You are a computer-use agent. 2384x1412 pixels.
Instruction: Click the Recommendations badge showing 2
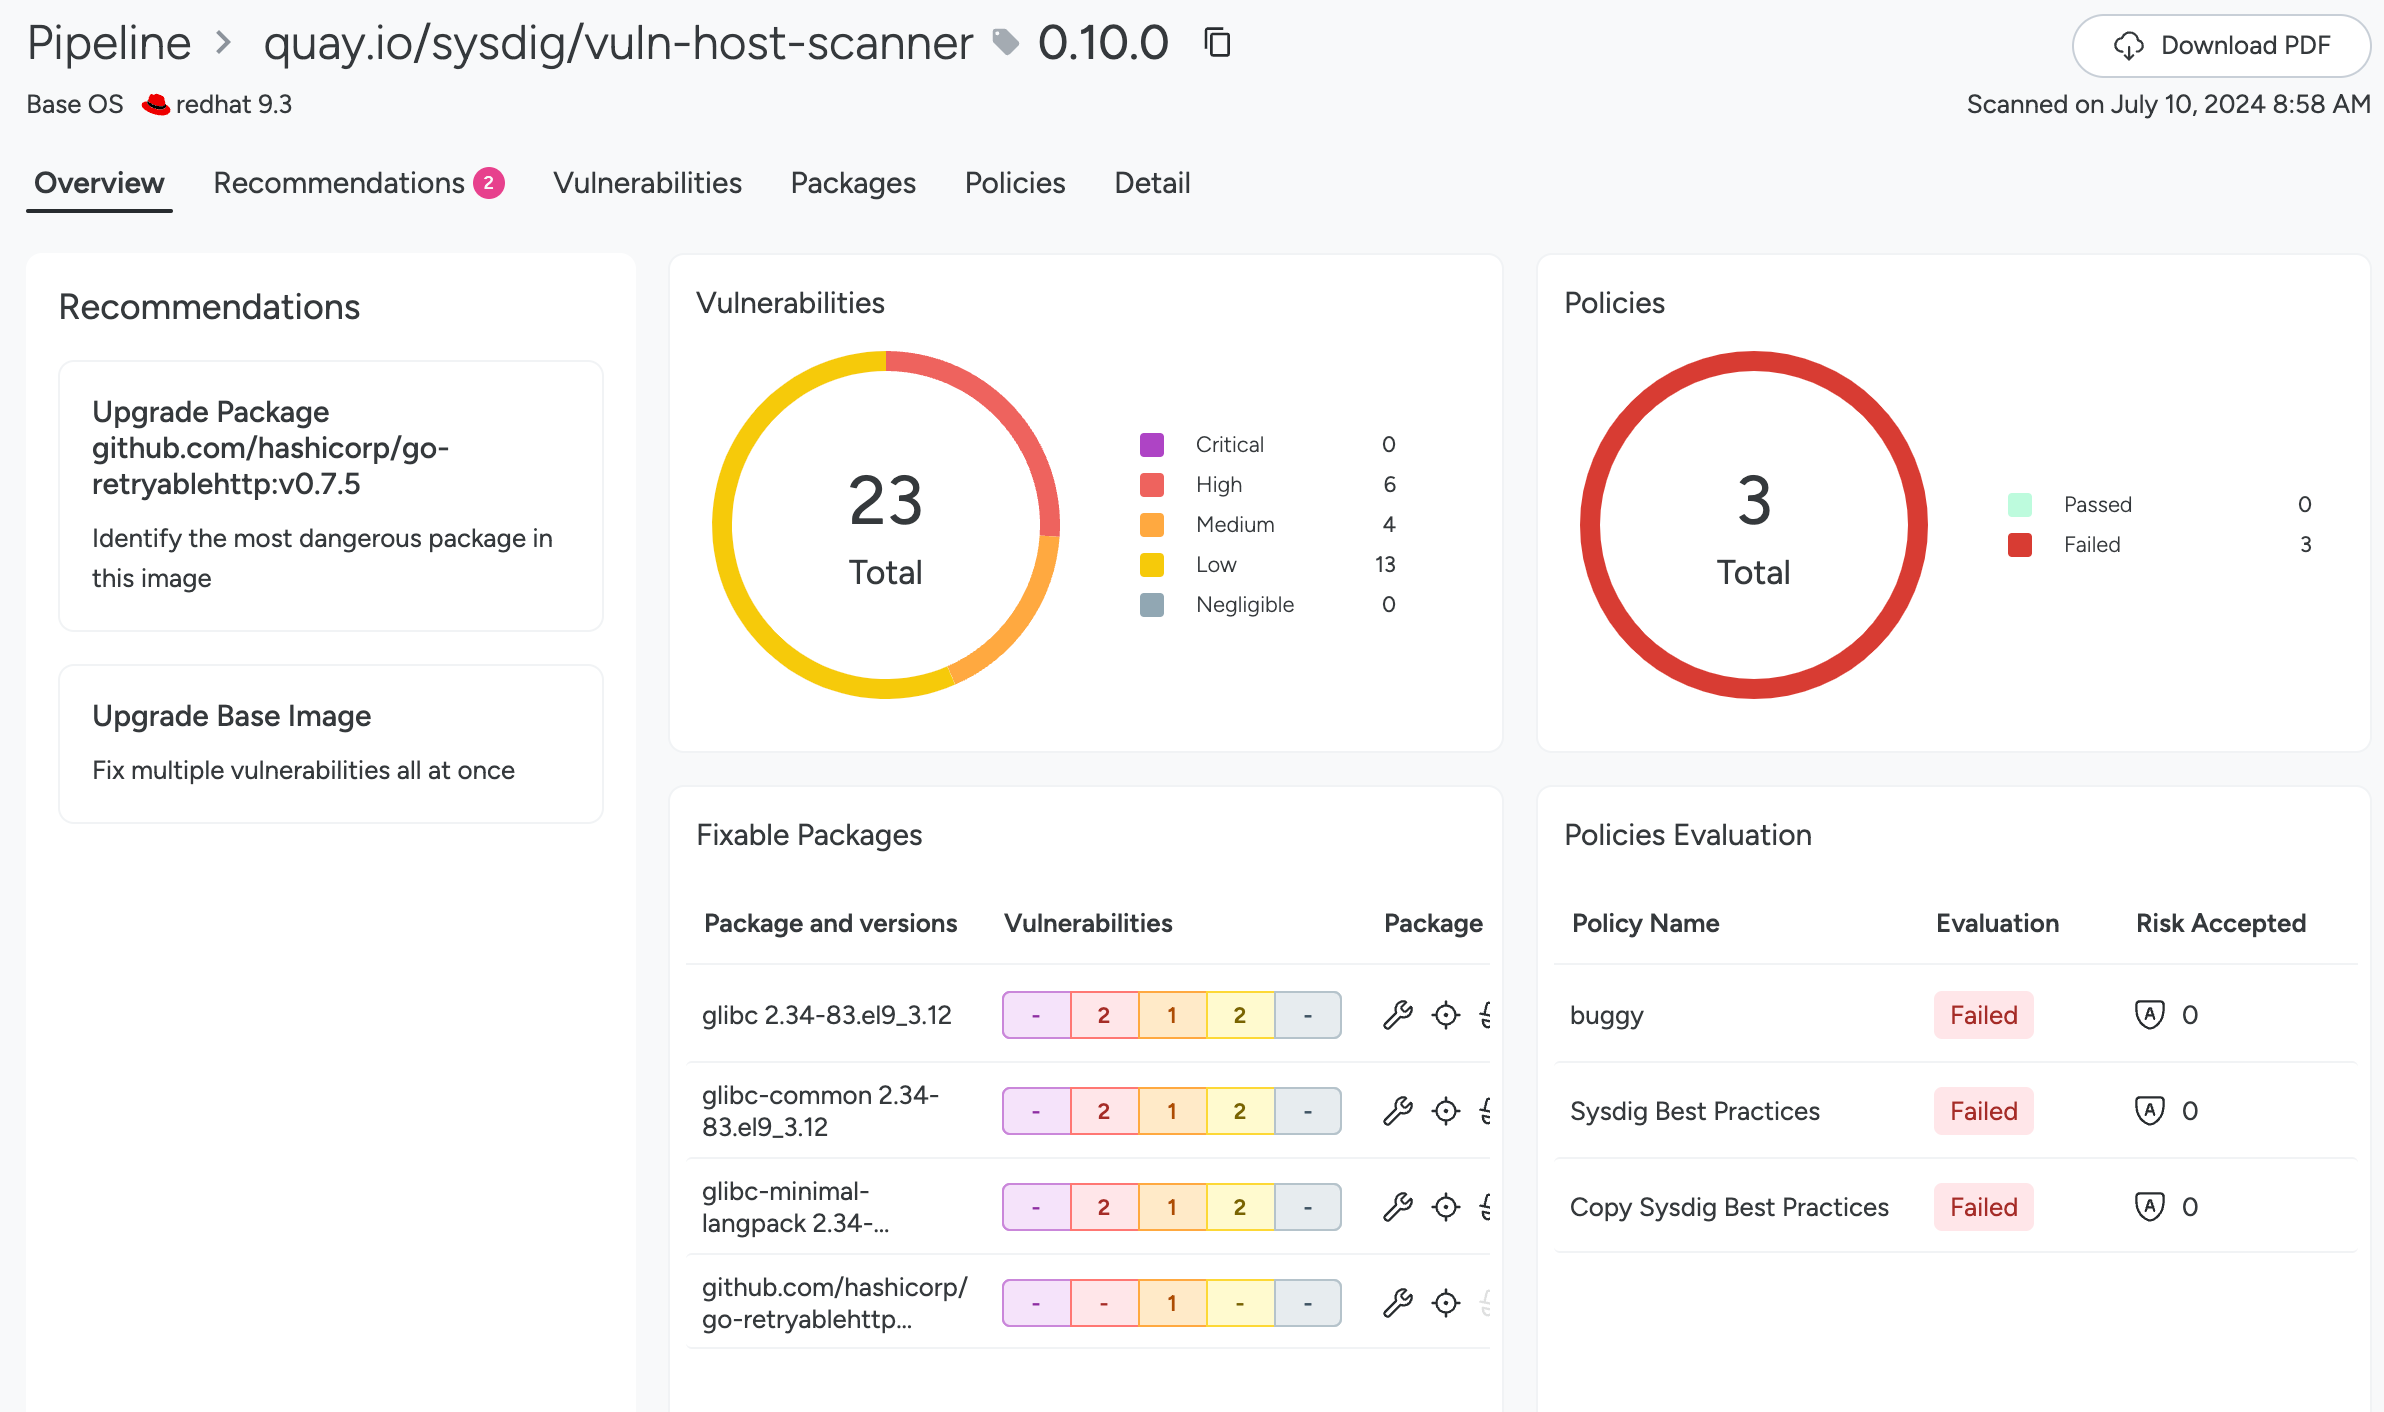tap(489, 183)
